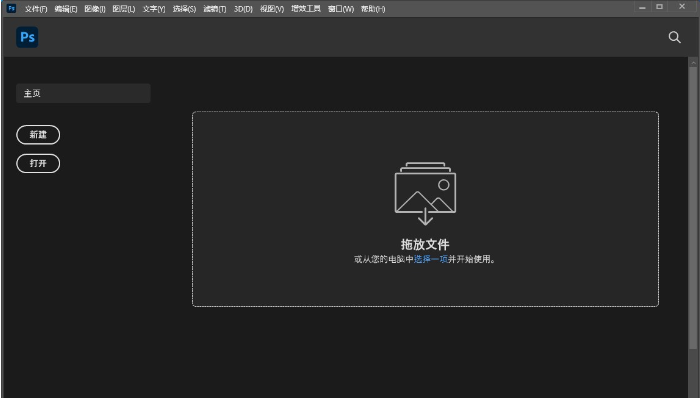
Task: Click the drag-and-drop image stack icon
Action: point(425,193)
